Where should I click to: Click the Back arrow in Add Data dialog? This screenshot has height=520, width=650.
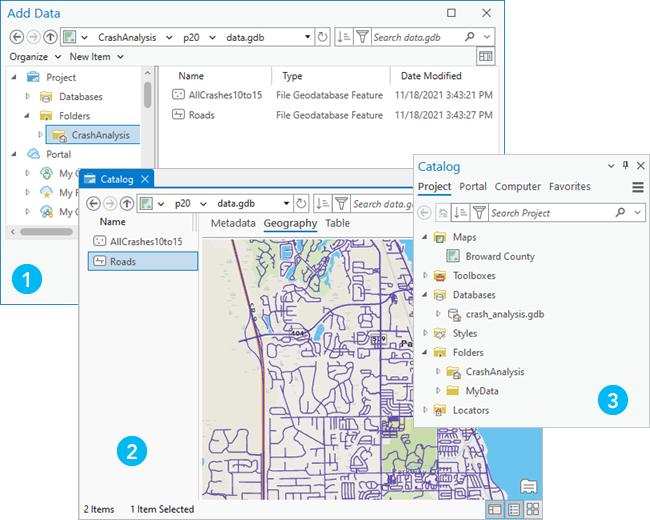[16, 37]
